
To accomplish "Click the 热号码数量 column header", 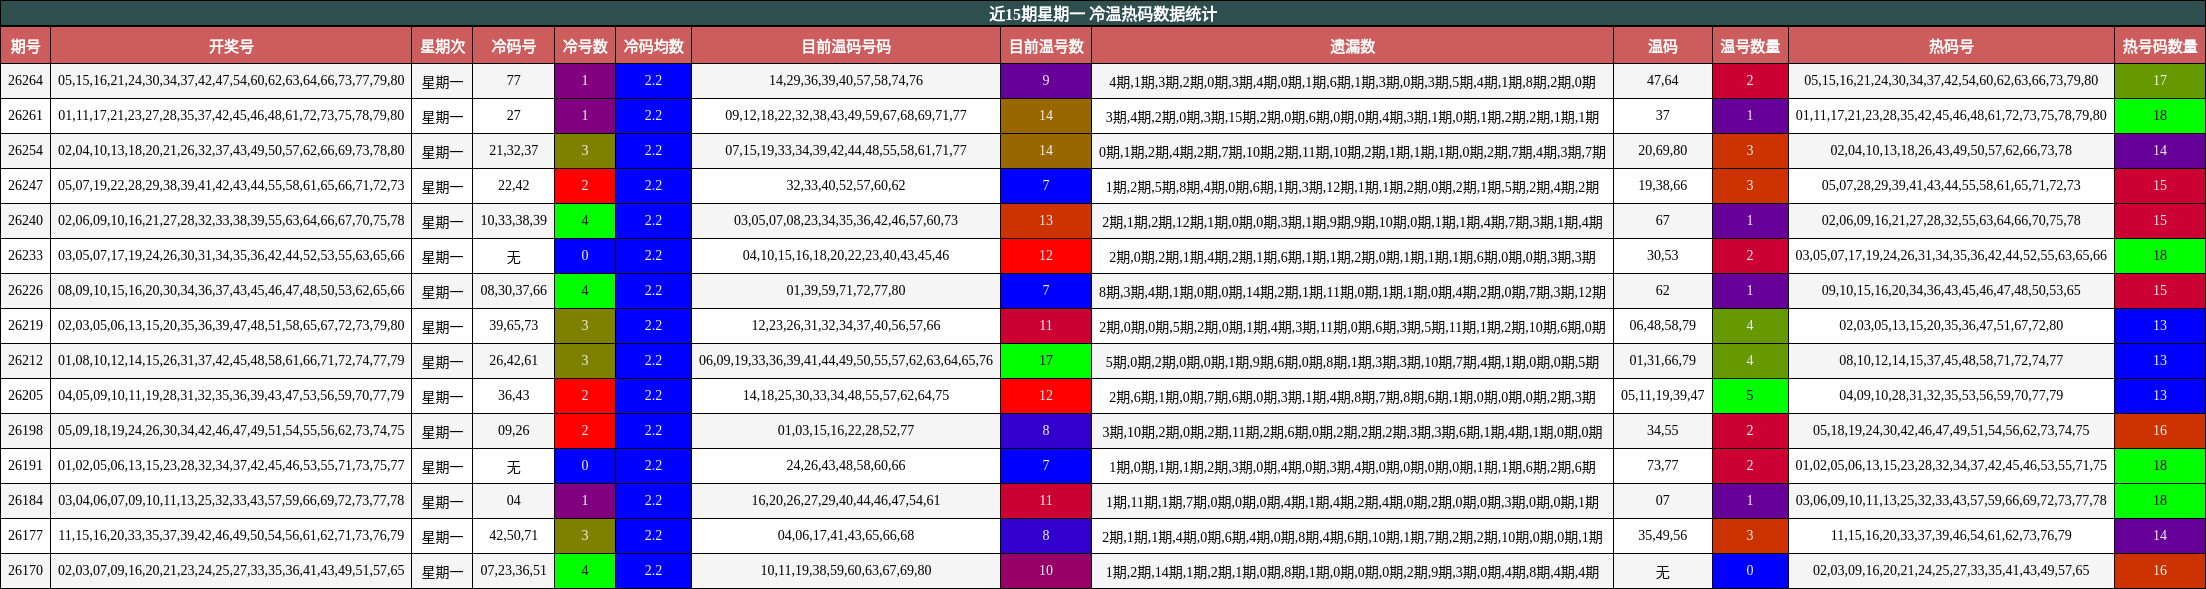I will click(2160, 46).
